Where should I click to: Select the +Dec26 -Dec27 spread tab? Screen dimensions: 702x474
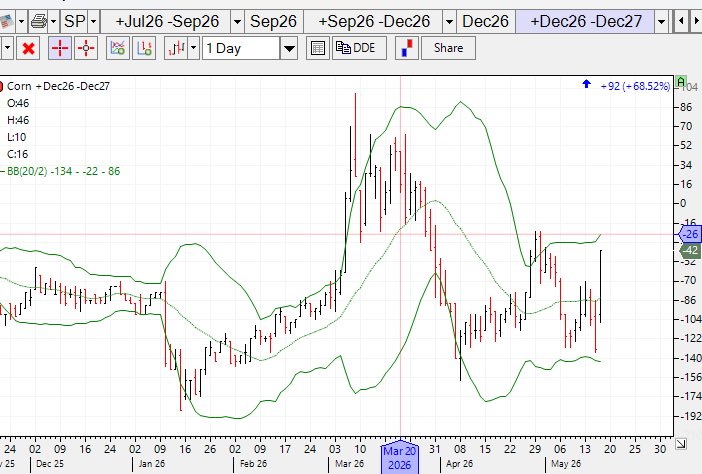(x=586, y=21)
